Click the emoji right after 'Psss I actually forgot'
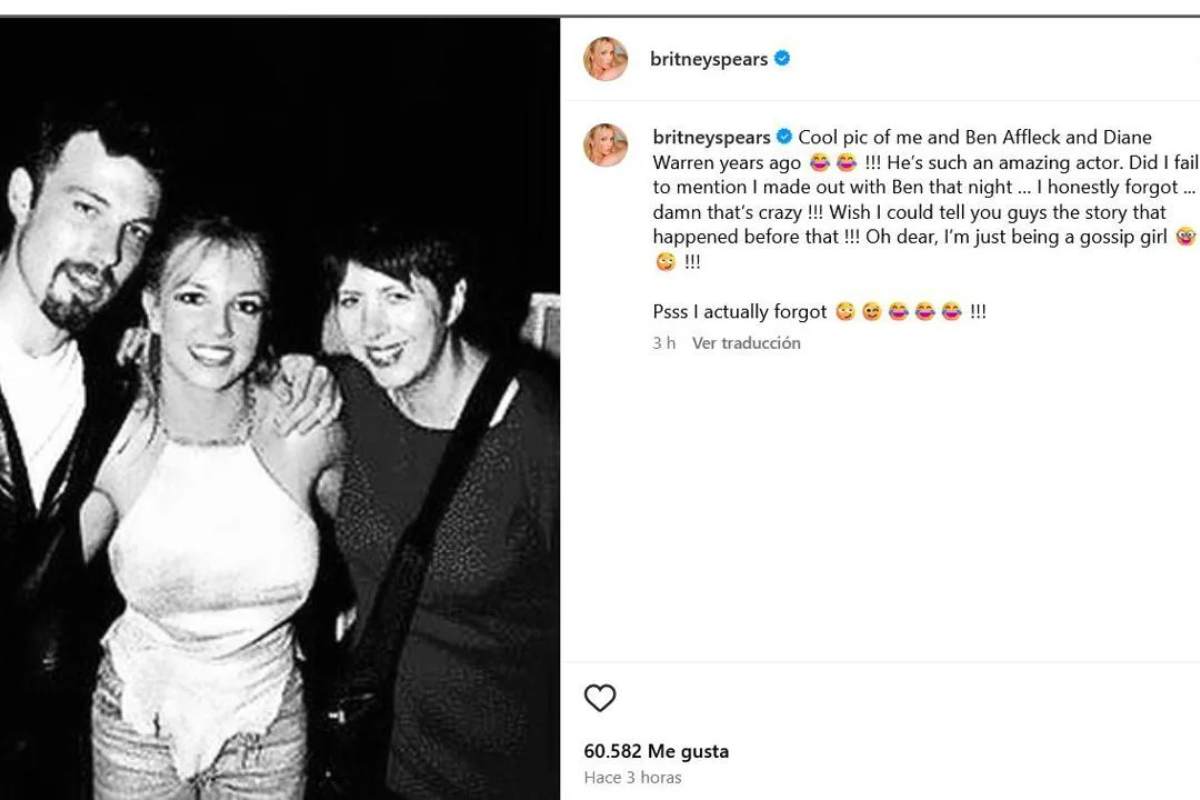The height and width of the screenshot is (800, 1200). click(846, 312)
